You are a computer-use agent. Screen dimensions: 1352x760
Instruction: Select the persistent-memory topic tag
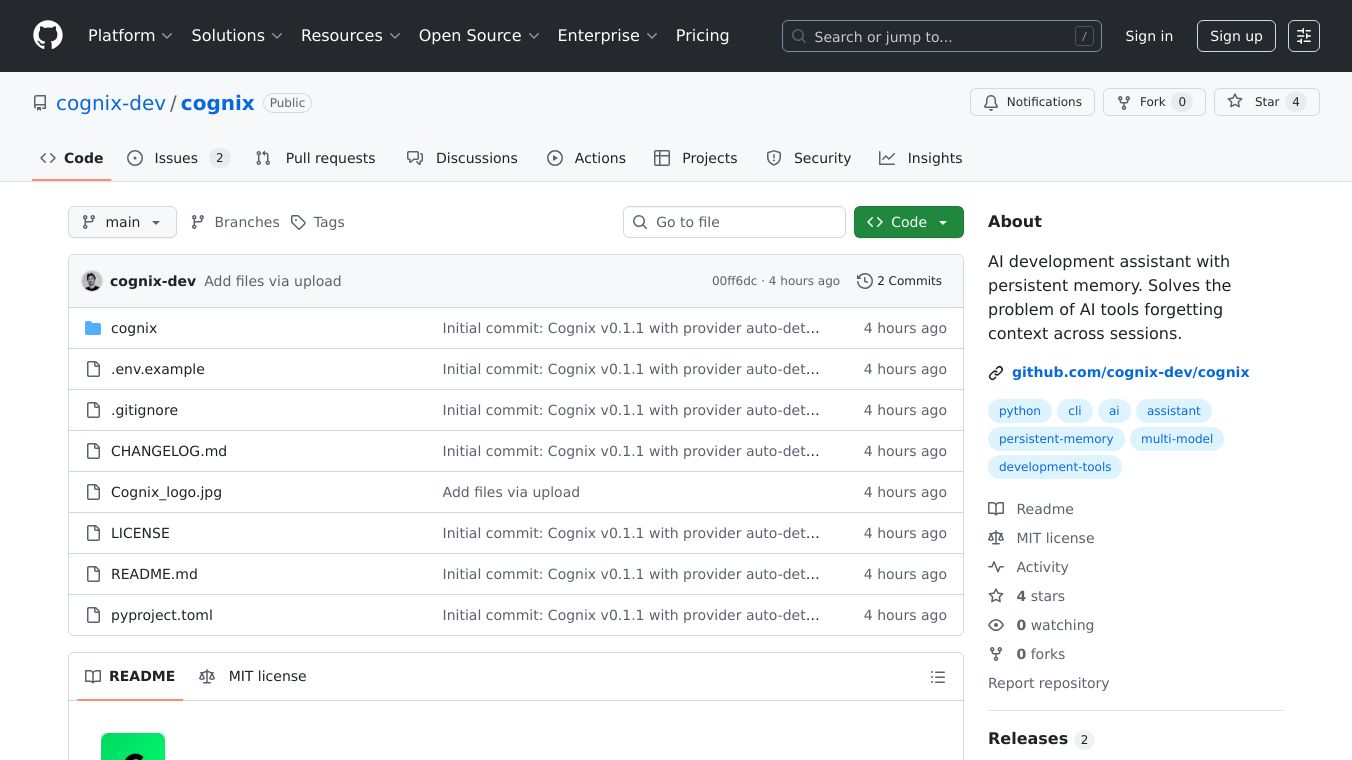[1055, 439]
